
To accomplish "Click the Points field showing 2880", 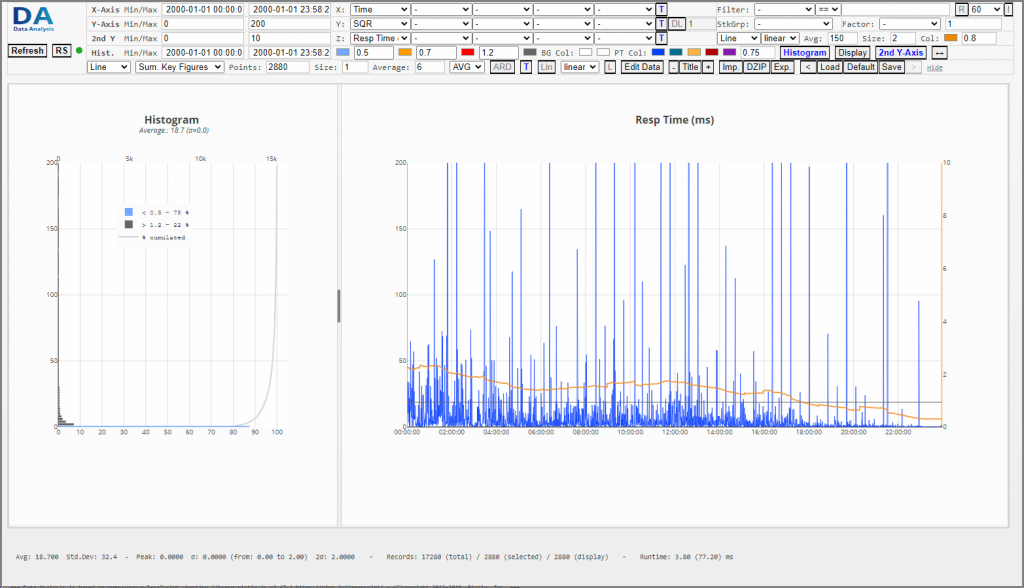I will coord(287,67).
